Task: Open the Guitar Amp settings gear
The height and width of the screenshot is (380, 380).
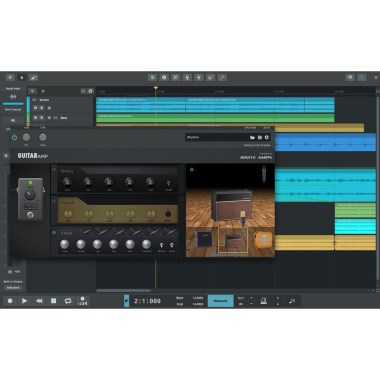Action: [267, 137]
